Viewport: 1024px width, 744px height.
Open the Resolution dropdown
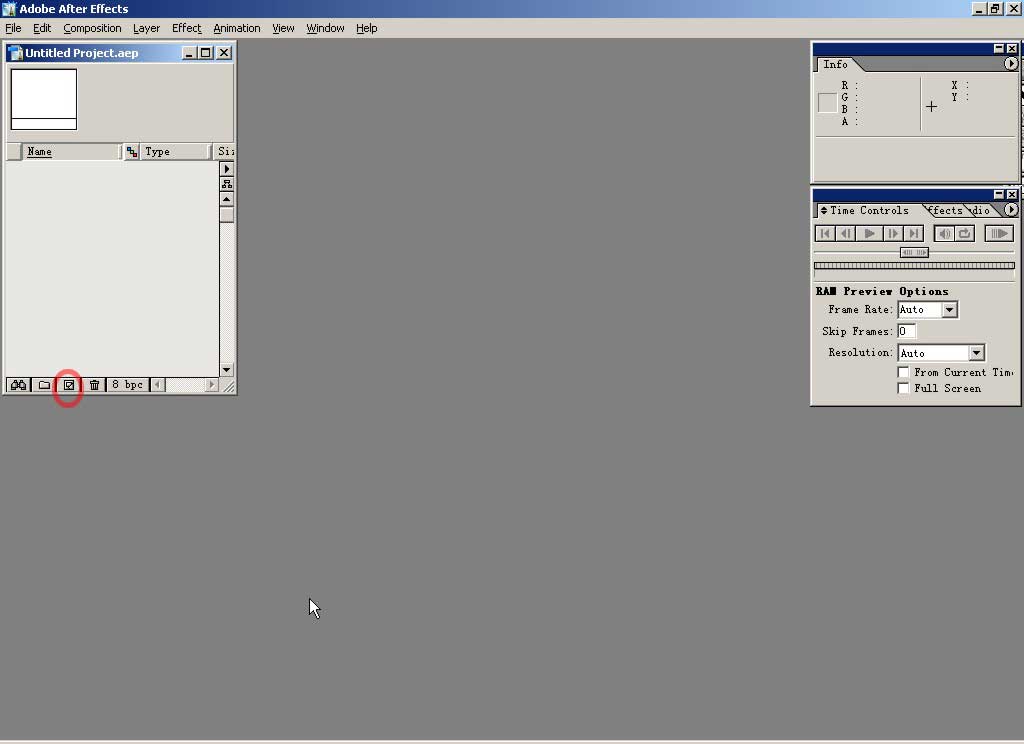(976, 353)
